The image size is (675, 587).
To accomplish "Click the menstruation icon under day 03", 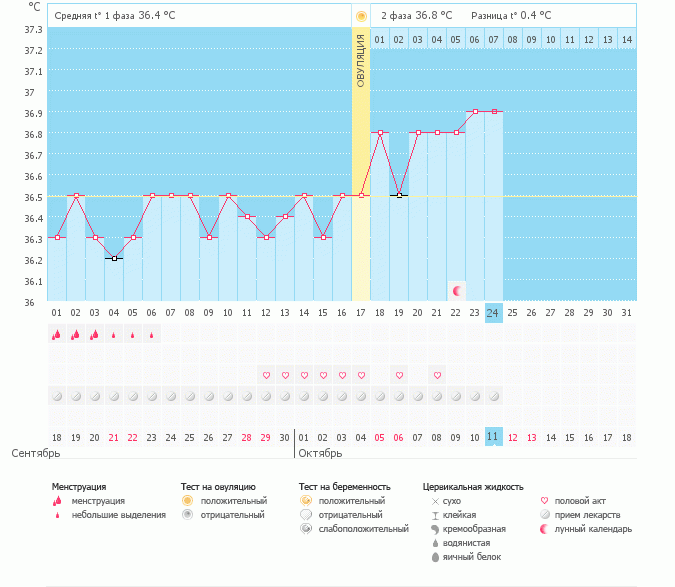I will tap(94, 334).
